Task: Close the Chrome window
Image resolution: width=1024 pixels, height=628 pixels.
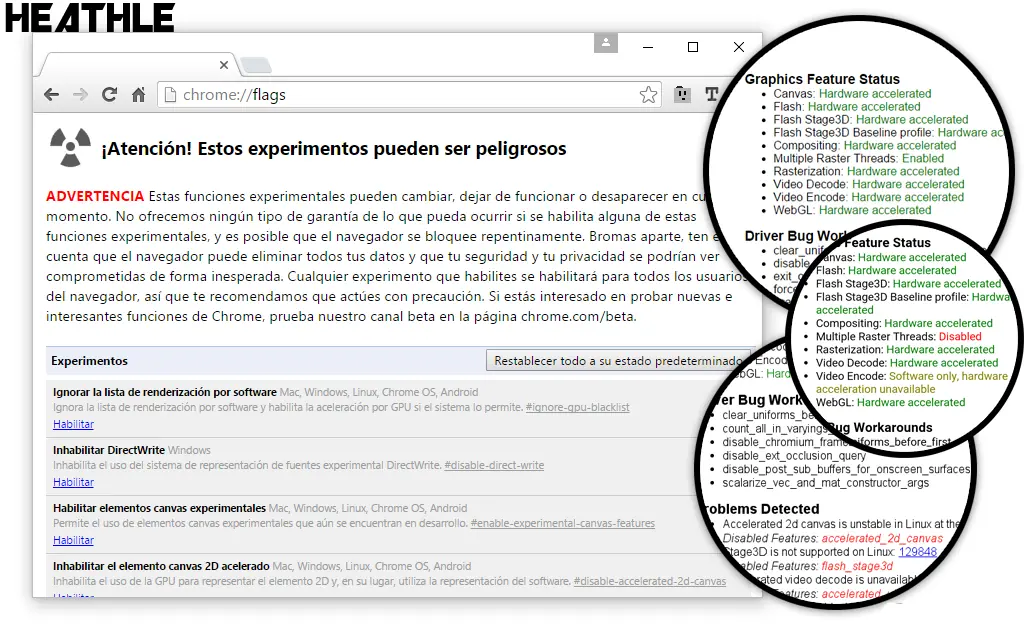Action: point(739,47)
